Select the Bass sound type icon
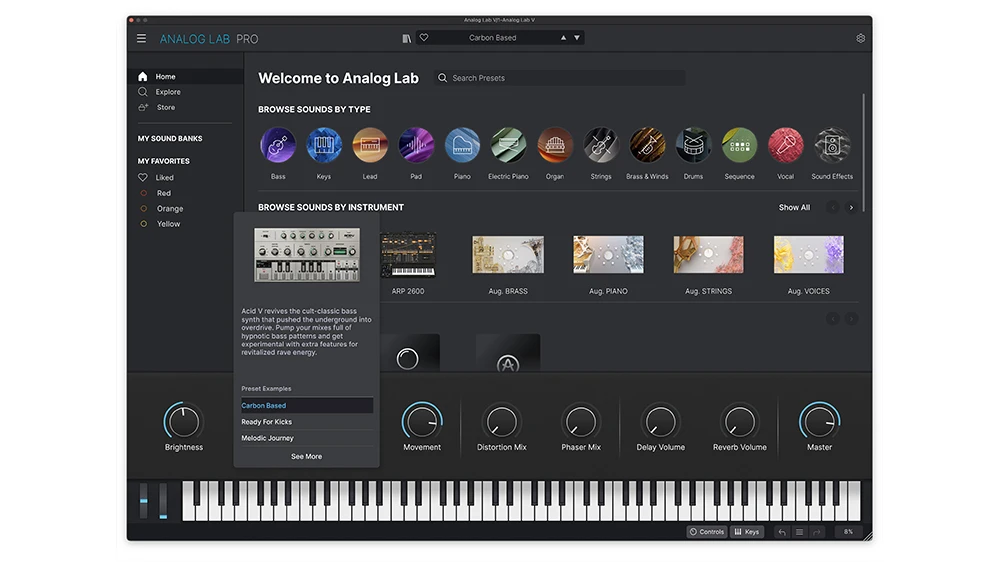The width and height of the screenshot is (1000, 562). (x=278, y=146)
